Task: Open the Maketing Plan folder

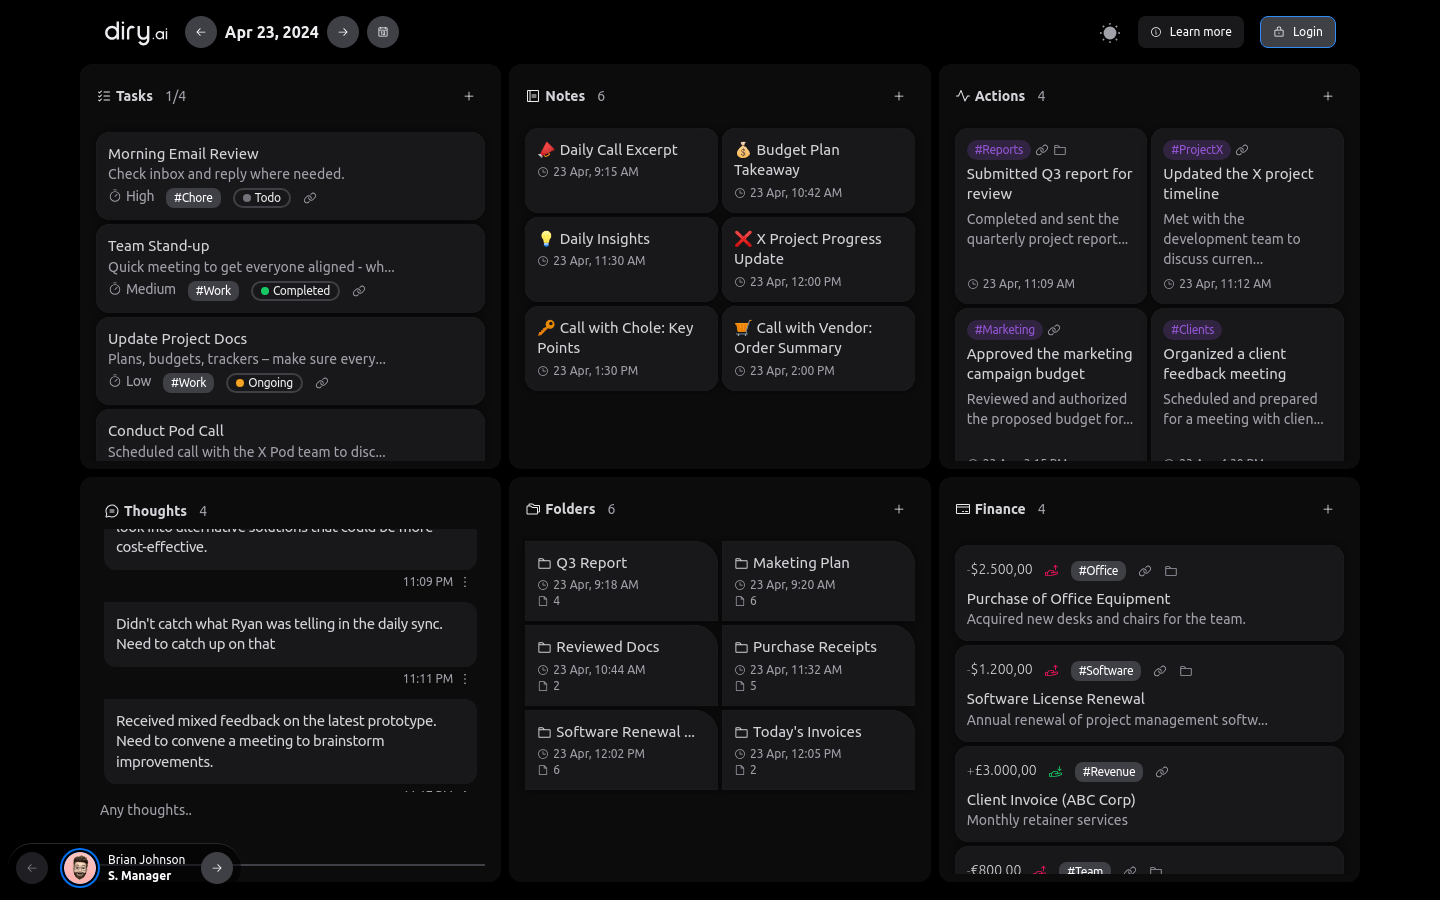Action: 818,581
